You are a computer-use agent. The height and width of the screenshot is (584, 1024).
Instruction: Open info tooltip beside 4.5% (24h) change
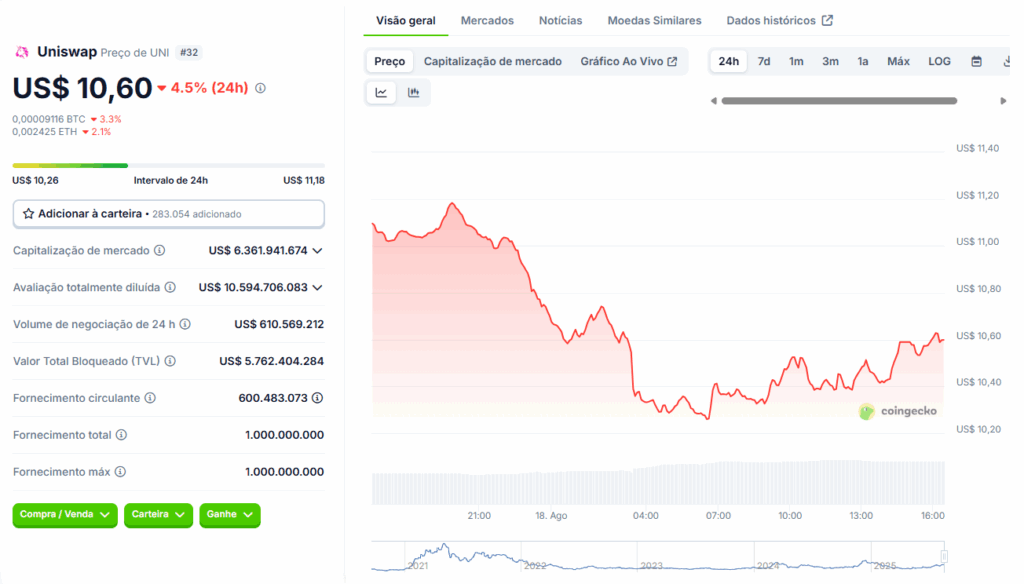click(x=261, y=88)
